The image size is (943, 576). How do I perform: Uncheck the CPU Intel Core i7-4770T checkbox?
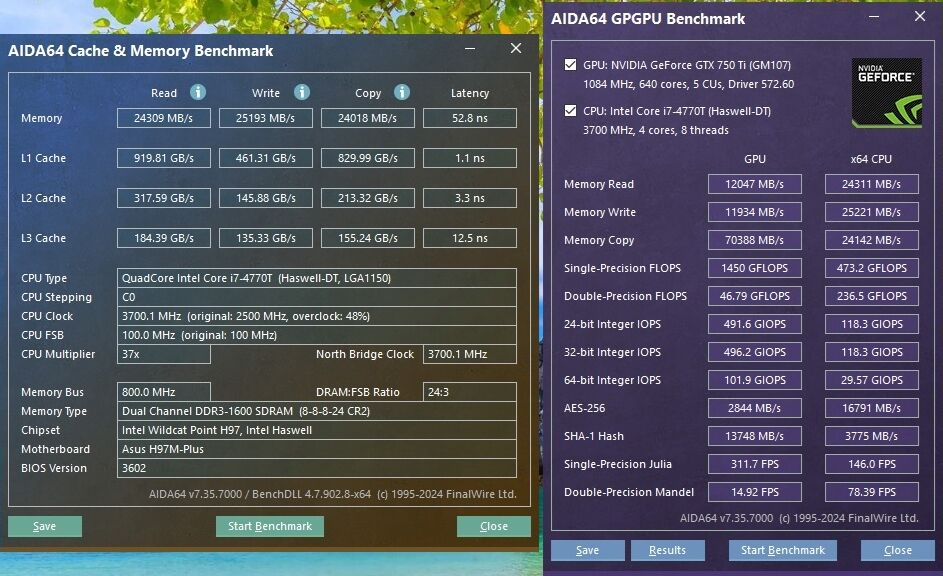tap(570, 111)
